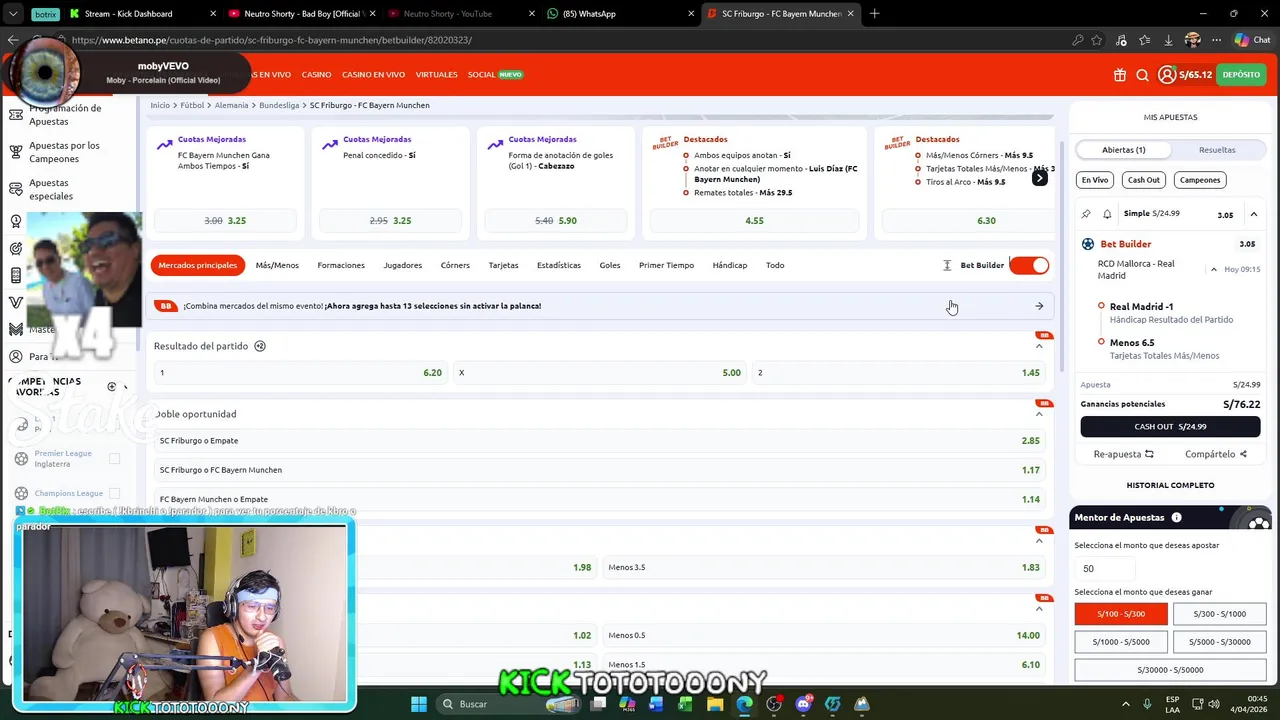Open the Windows Start menu
Viewport: 1280px width, 720px height.
pos(418,704)
